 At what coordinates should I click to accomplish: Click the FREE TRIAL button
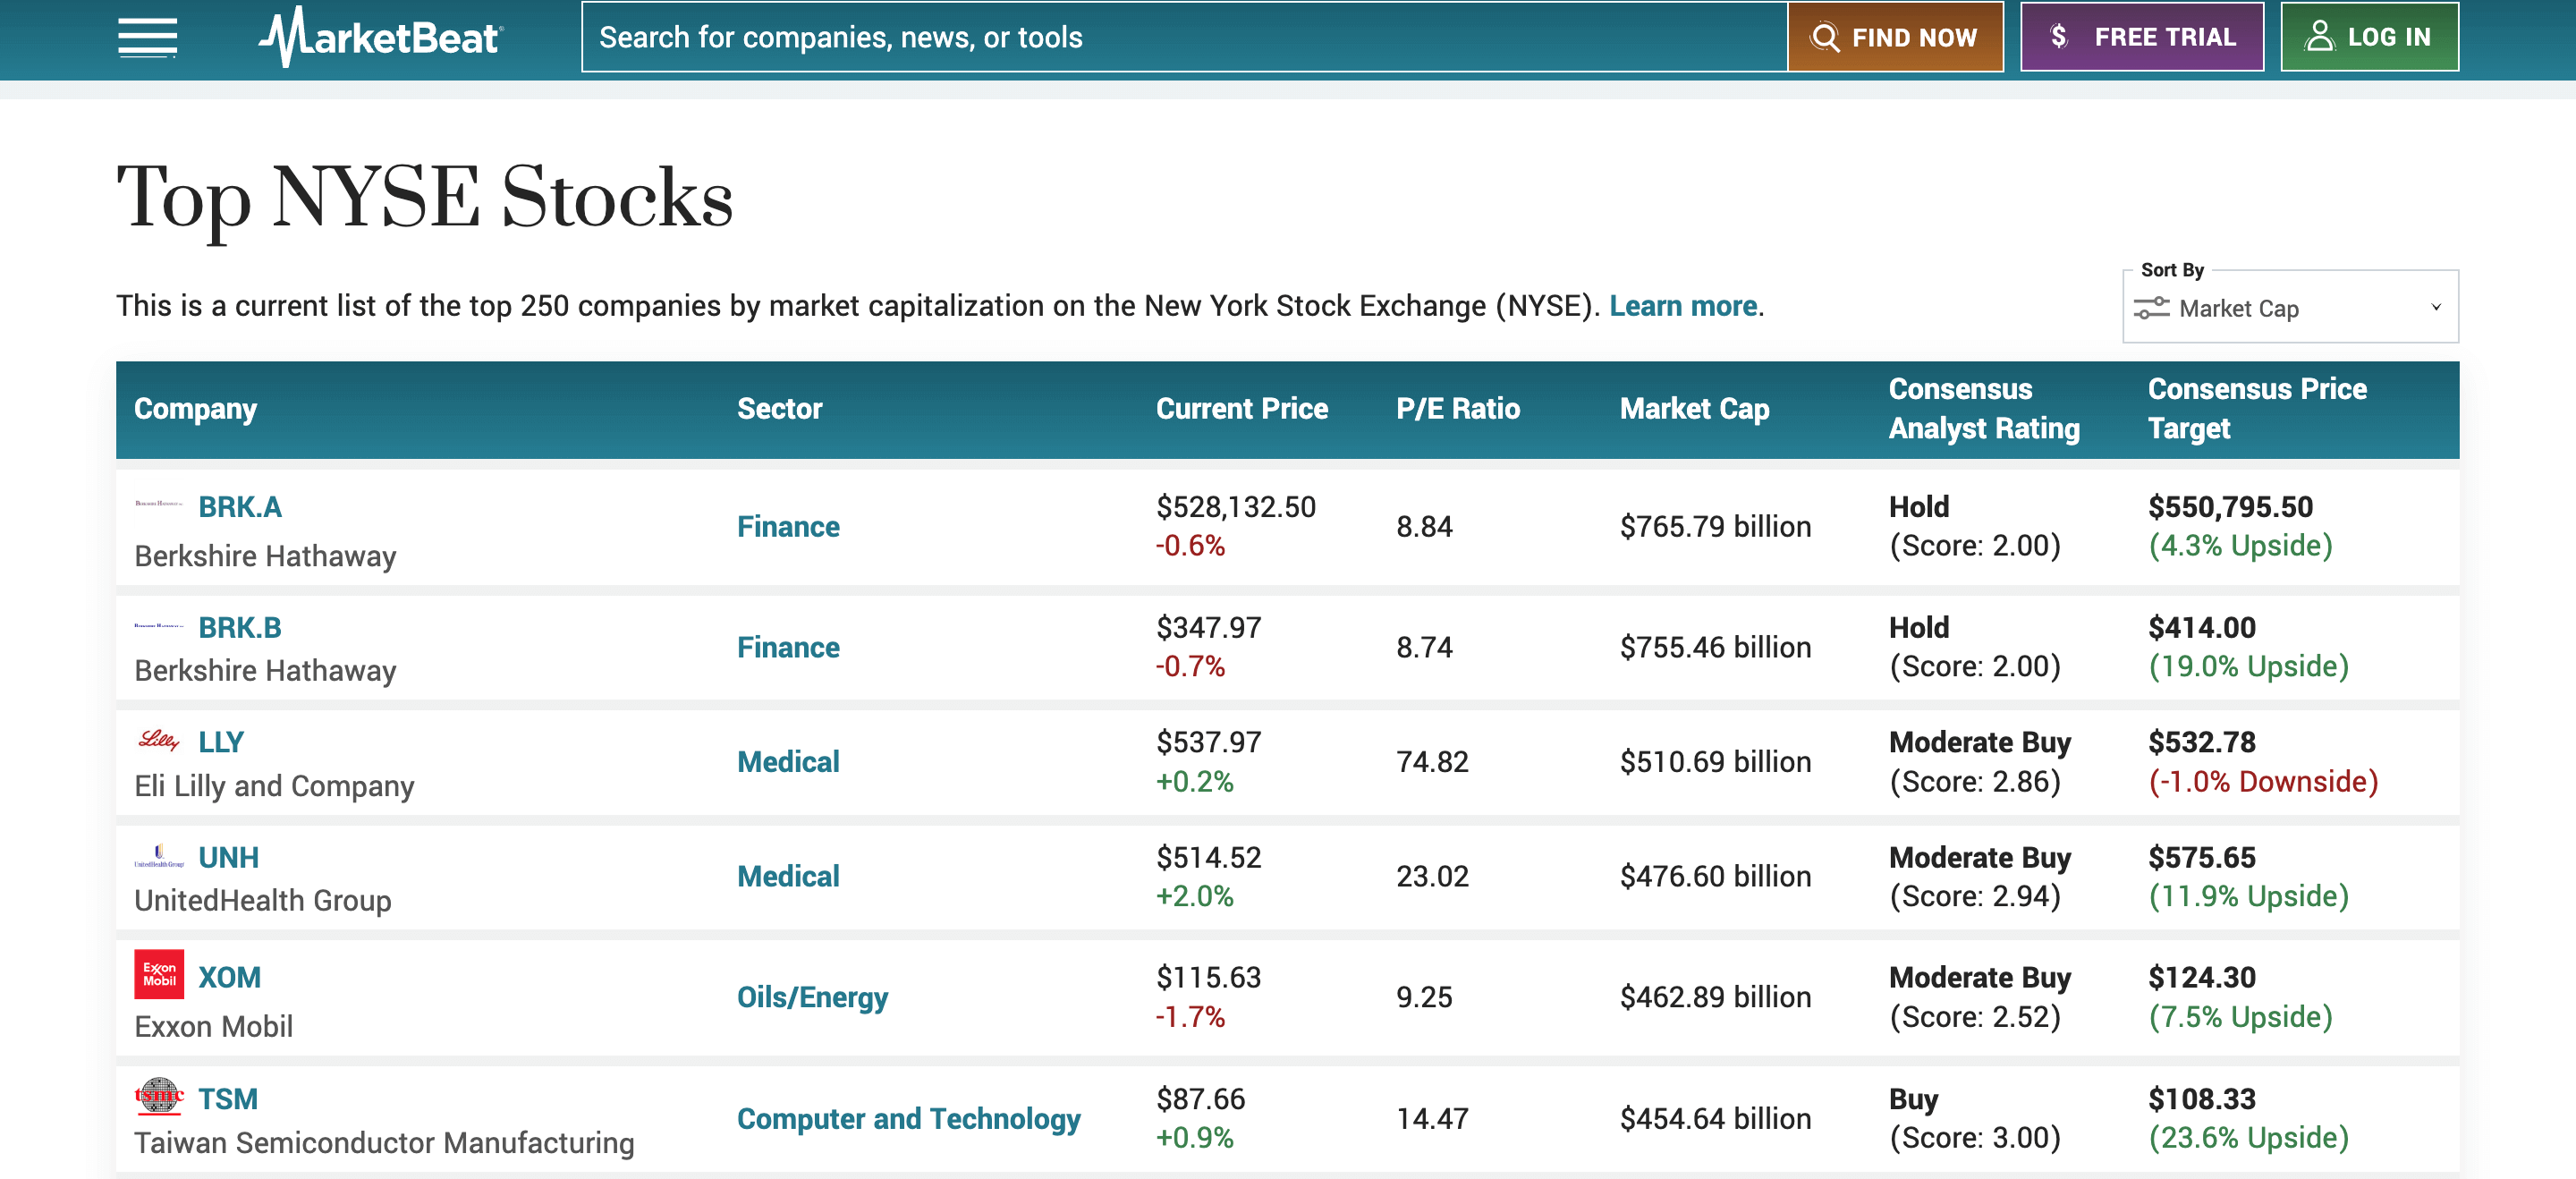[x=2142, y=37]
